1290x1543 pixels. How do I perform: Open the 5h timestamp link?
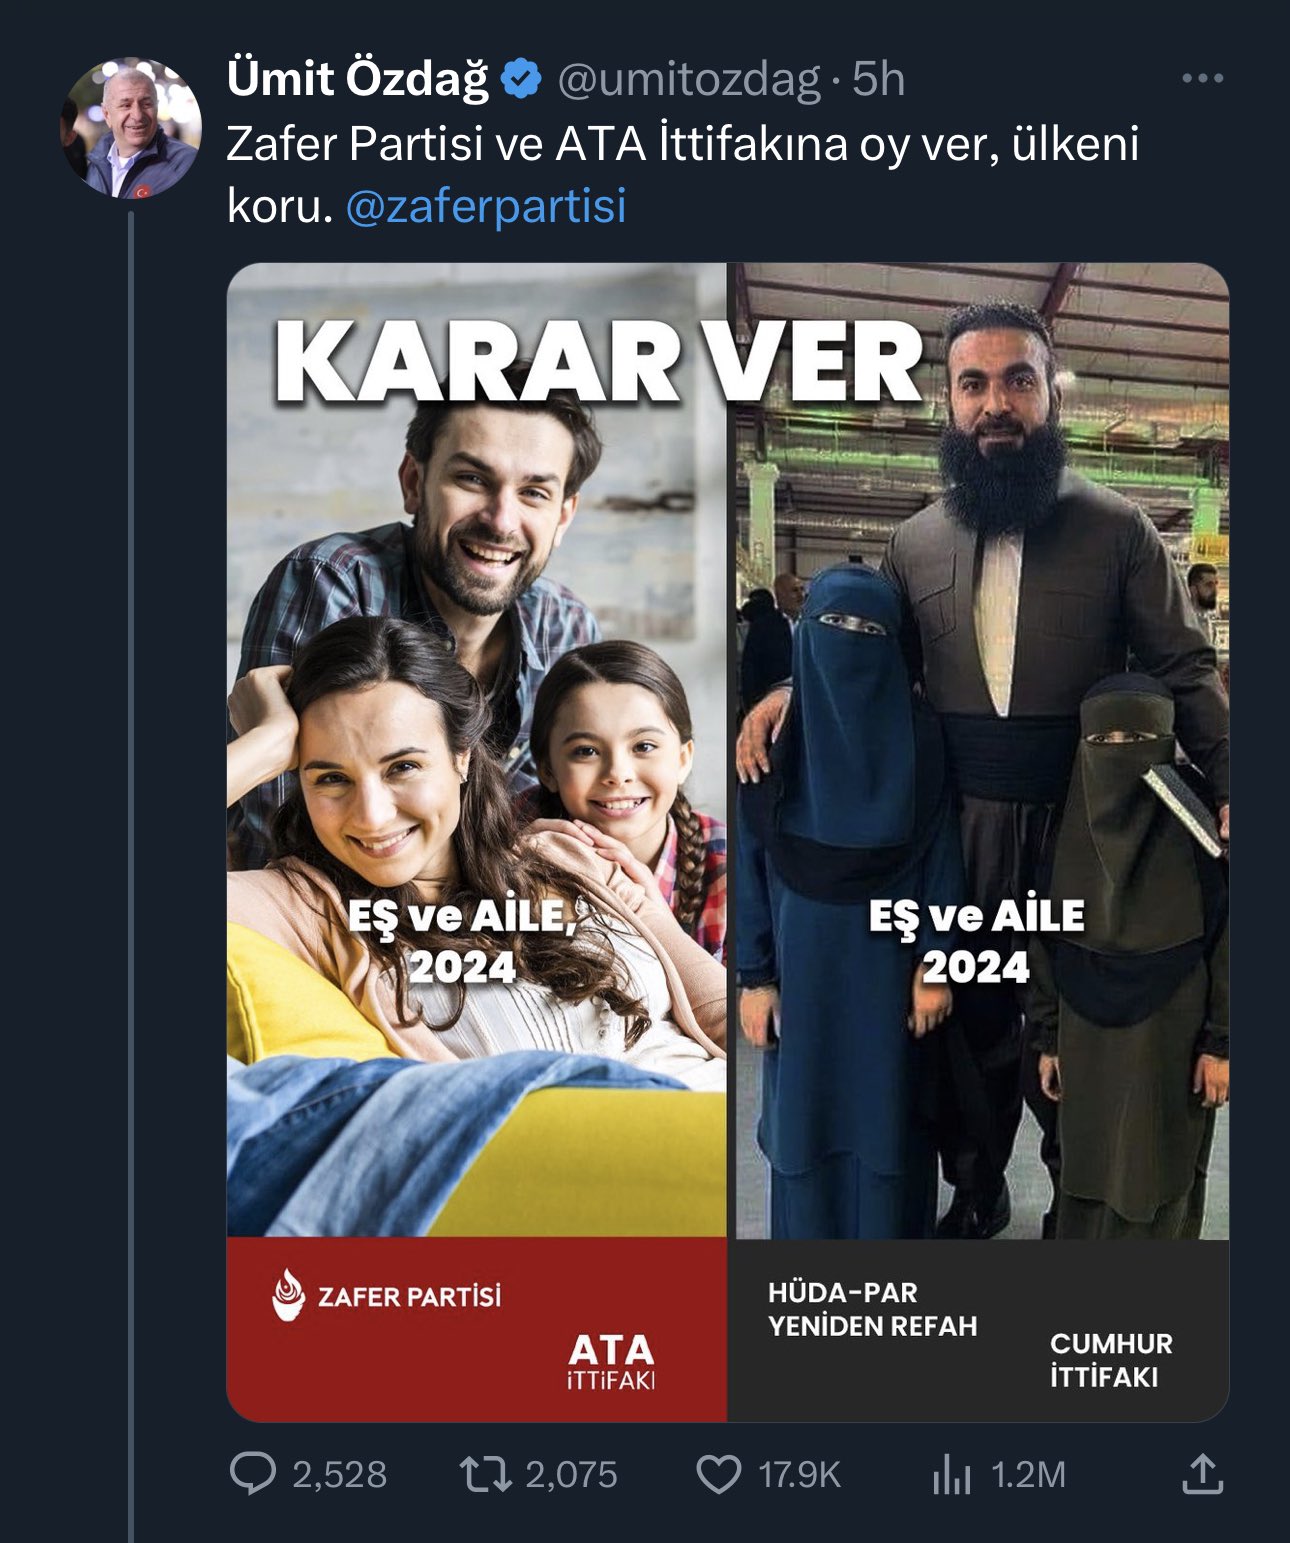point(878,79)
